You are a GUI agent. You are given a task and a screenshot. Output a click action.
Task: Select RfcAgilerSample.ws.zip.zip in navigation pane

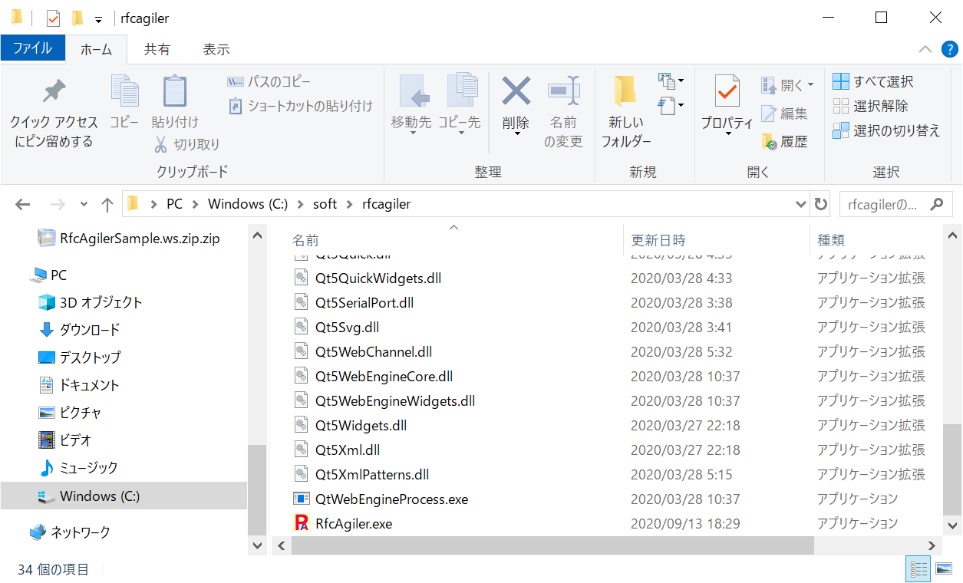click(x=129, y=238)
